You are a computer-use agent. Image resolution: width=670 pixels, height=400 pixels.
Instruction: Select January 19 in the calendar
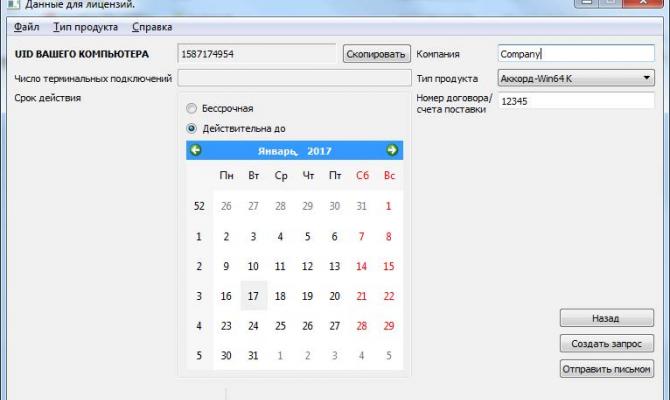coord(307,296)
